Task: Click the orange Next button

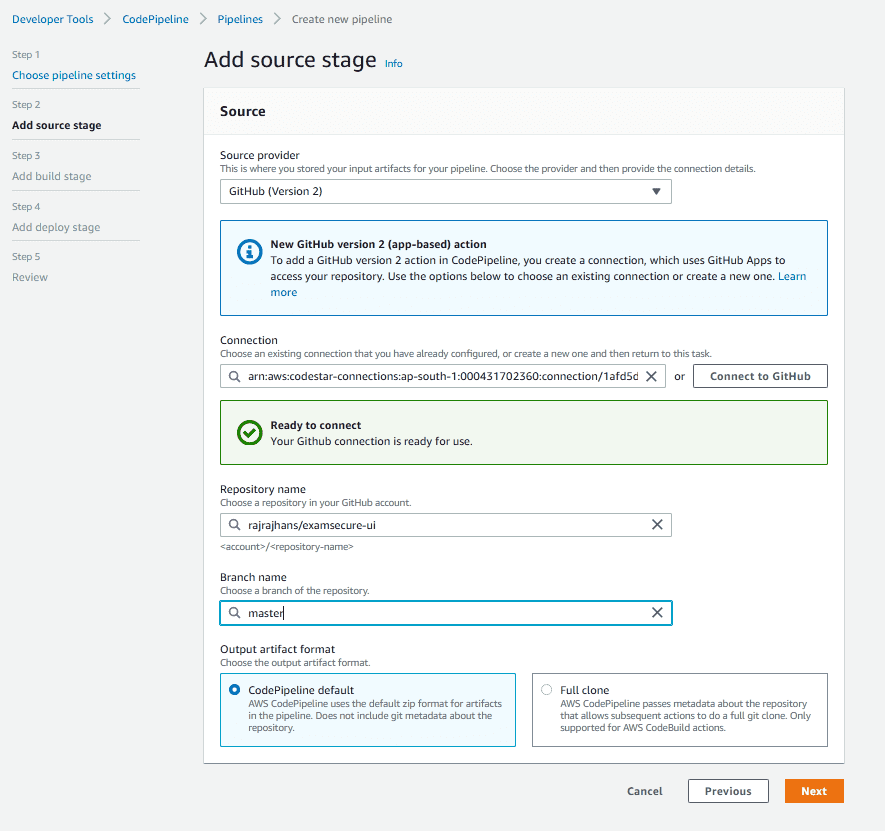Action: tap(814, 791)
